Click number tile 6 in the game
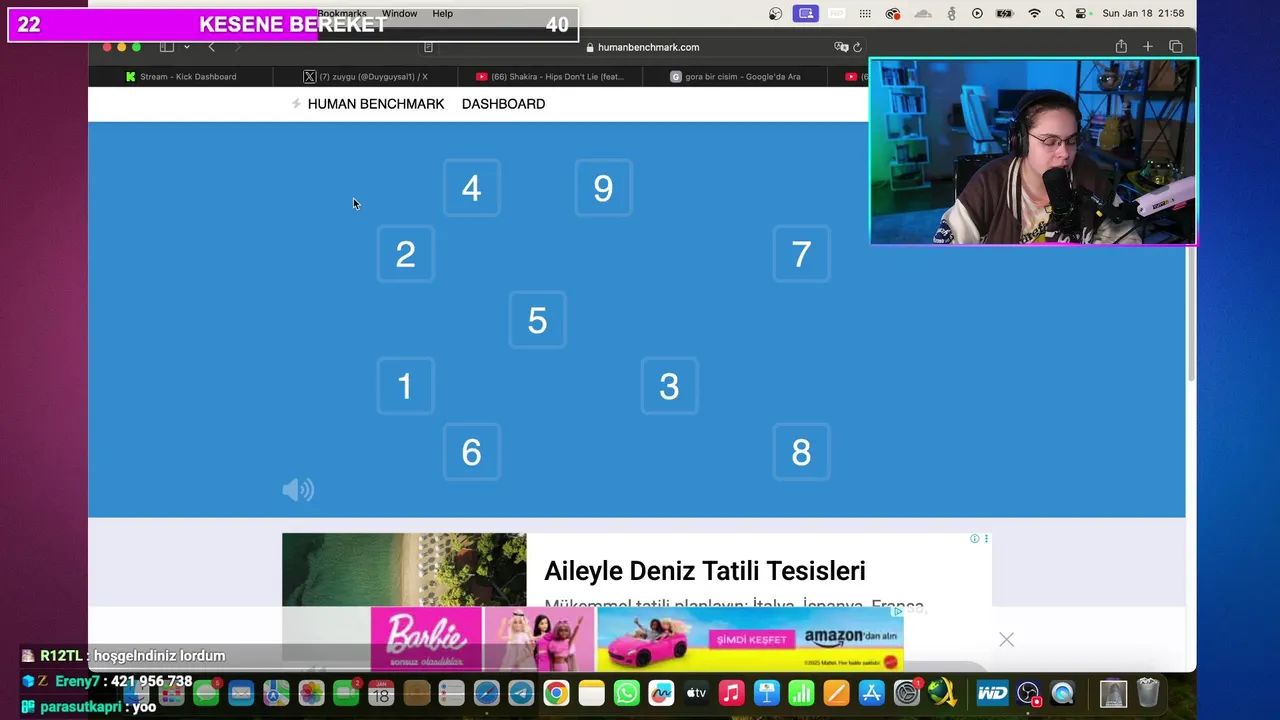The image size is (1280, 720). click(471, 452)
